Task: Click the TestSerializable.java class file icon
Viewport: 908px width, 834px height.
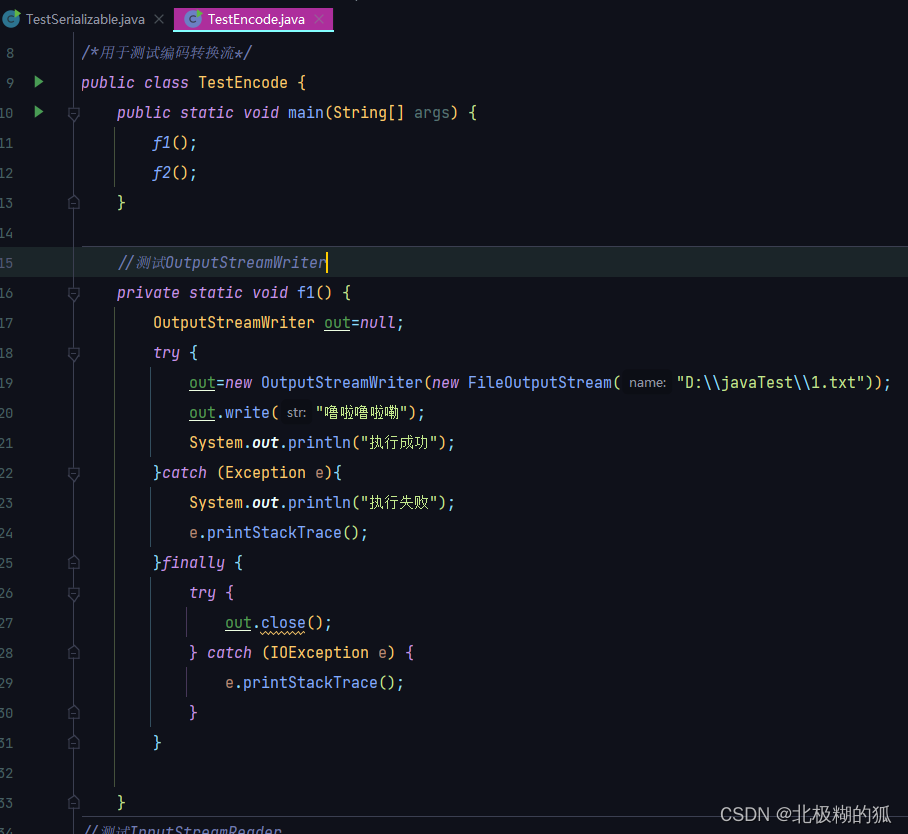Action: click(x=12, y=19)
